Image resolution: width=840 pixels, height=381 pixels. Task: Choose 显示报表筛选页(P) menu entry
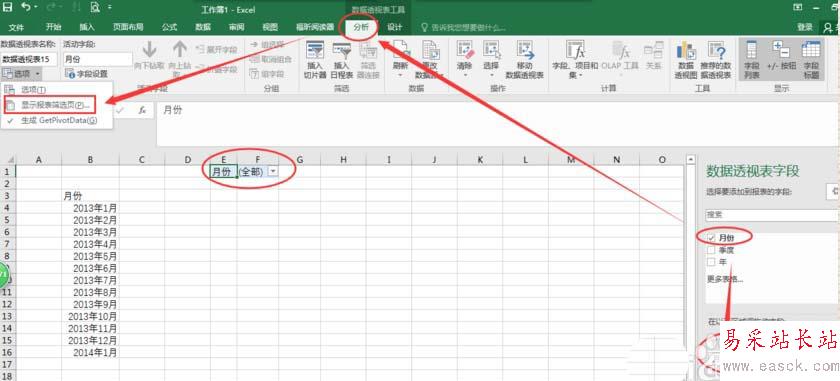pyautogui.click(x=49, y=105)
